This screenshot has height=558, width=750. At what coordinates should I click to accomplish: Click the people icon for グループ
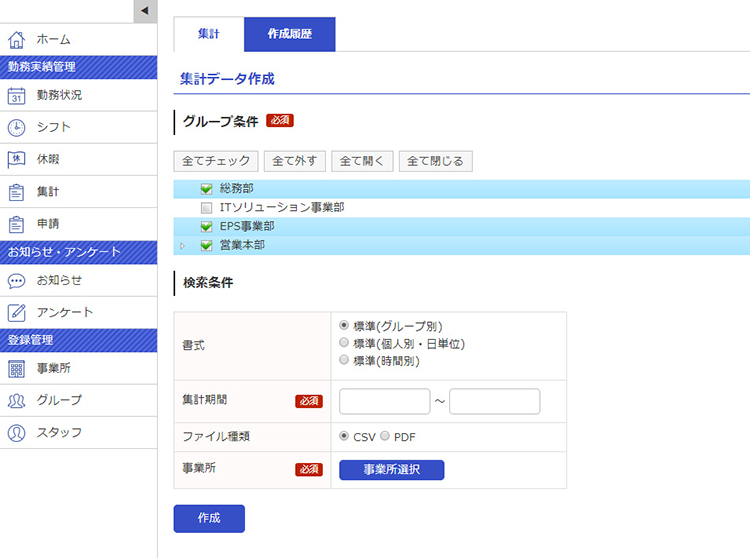pyautogui.click(x=16, y=401)
